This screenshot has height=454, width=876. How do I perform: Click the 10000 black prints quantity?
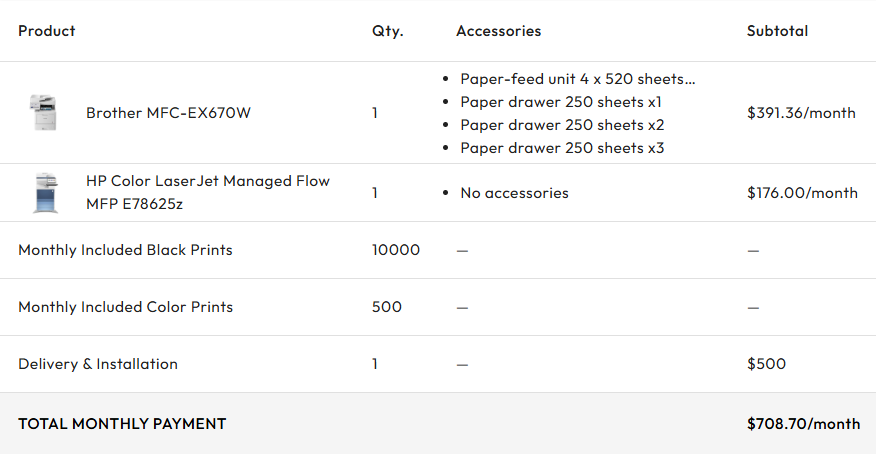pos(396,250)
